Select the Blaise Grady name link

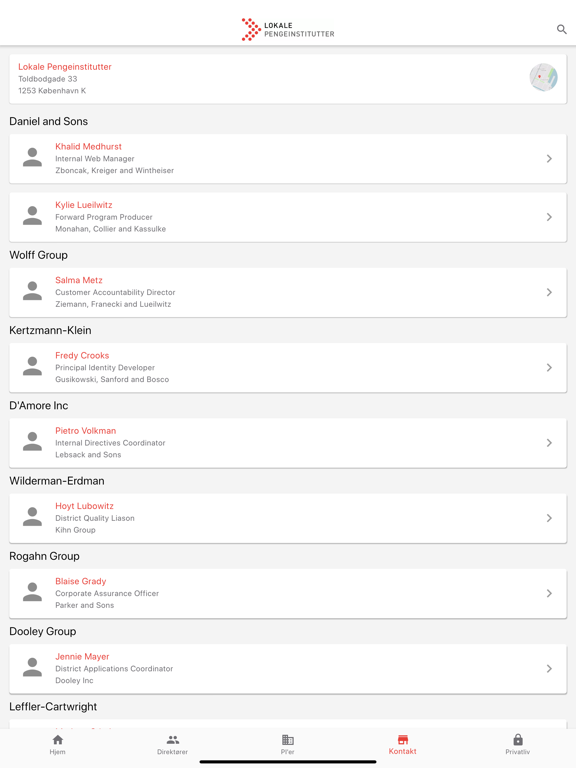point(81,581)
